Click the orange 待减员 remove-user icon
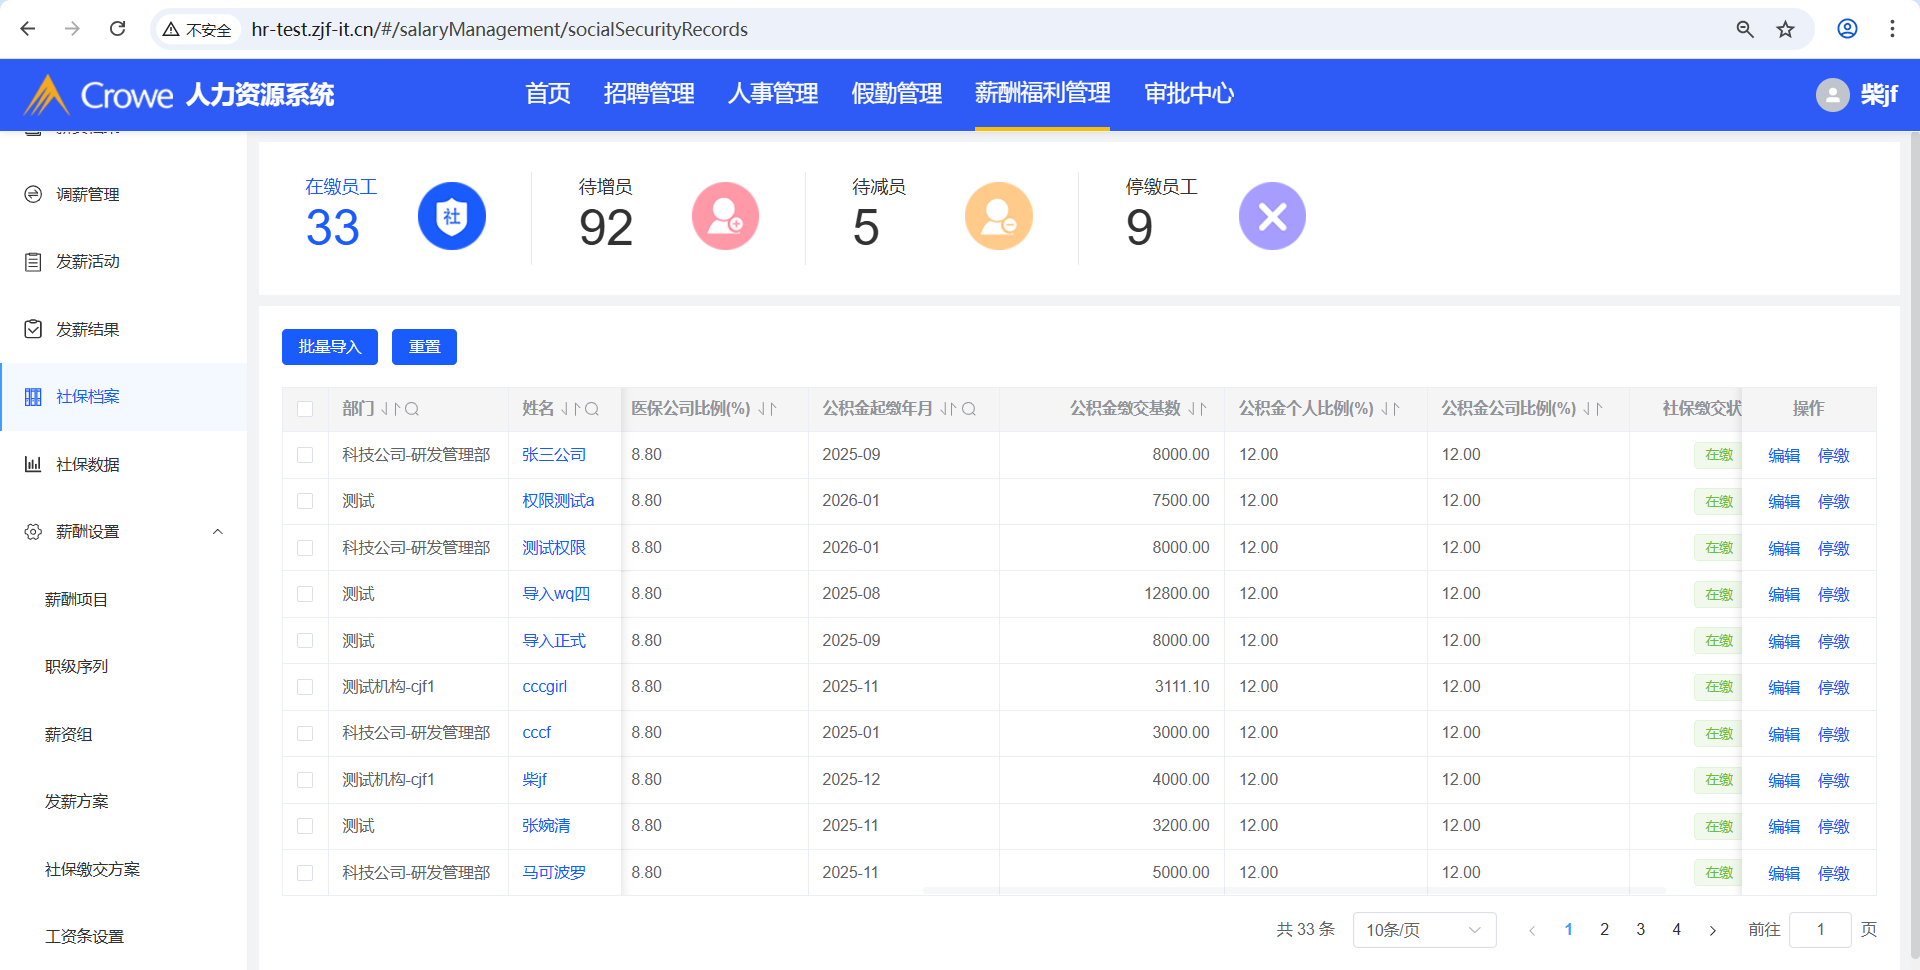 (x=998, y=216)
